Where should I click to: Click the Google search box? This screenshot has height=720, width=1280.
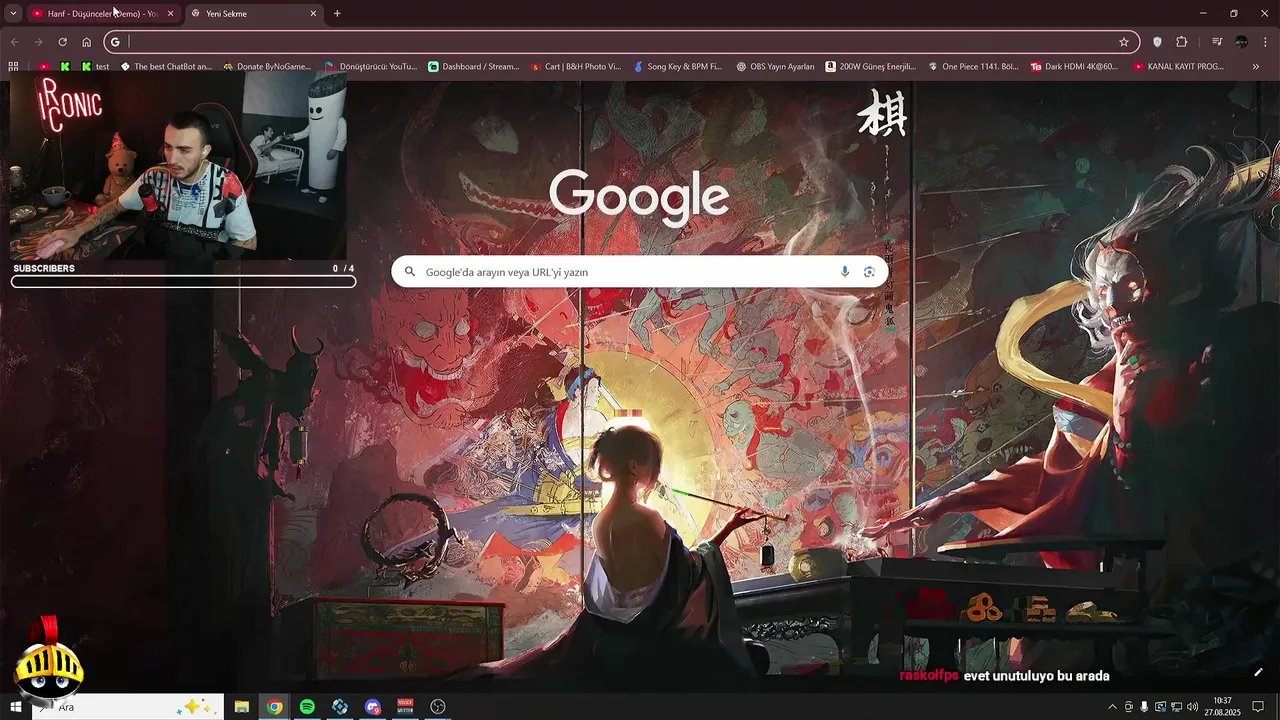click(x=638, y=272)
